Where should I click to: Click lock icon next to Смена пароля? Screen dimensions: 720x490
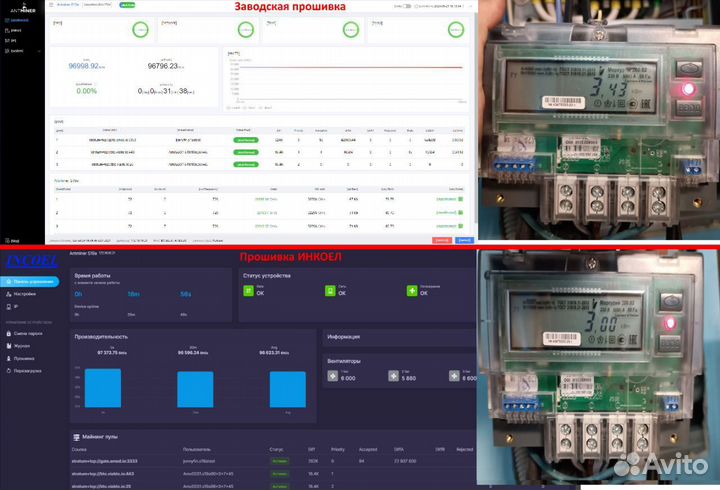pyautogui.click(x=8, y=333)
